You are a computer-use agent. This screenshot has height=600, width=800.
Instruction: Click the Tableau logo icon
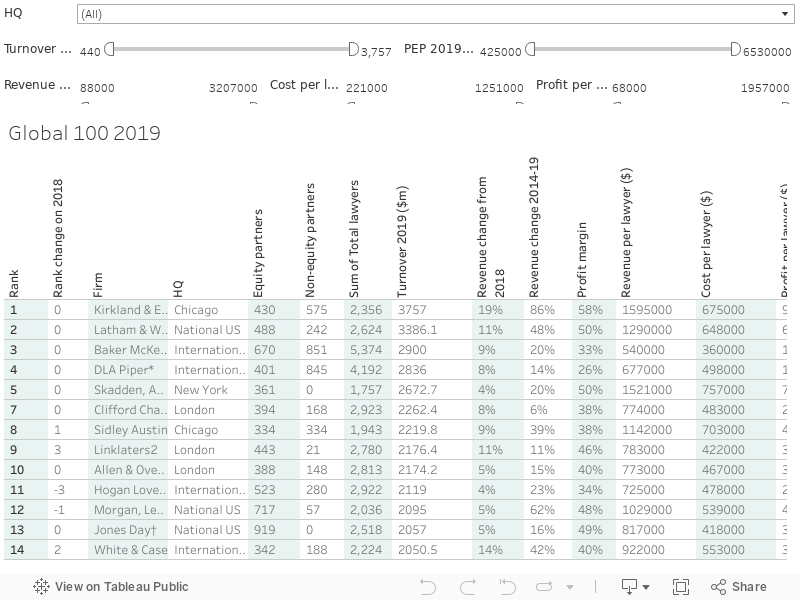42,587
